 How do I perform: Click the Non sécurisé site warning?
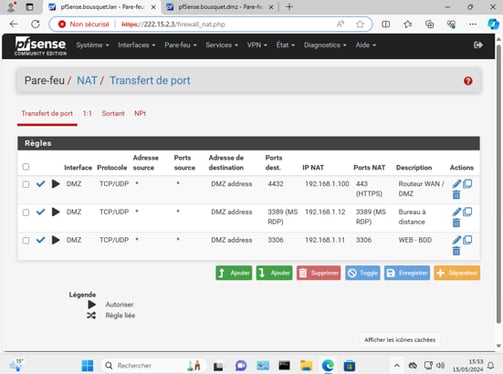[84, 24]
